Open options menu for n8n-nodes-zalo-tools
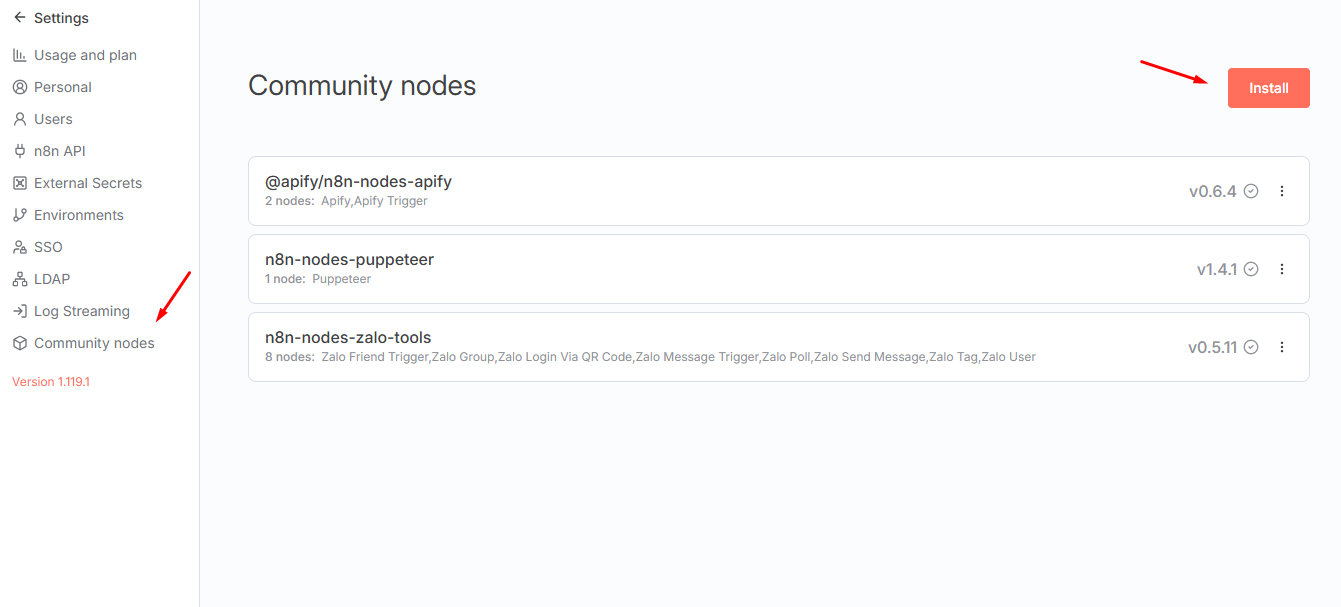The height and width of the screenshot is (607, 1341). (1282, 347)
